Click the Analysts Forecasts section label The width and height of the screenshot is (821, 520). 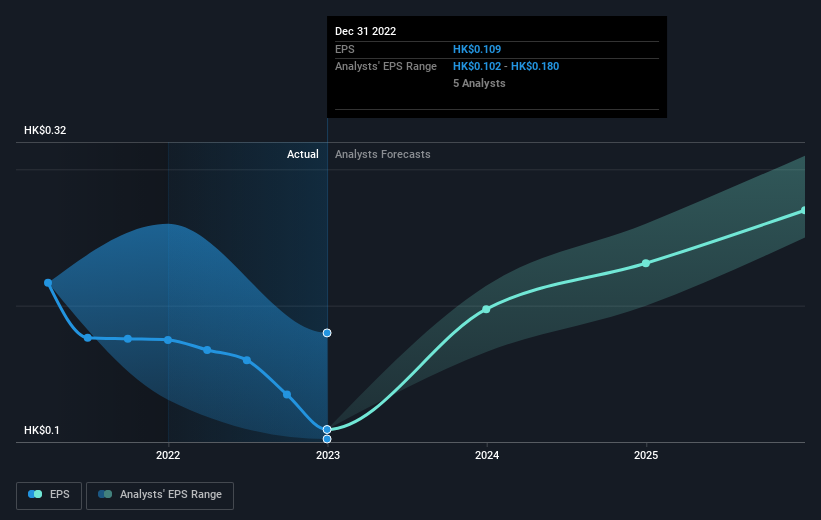pyautogui.click(x=383, y=154)
